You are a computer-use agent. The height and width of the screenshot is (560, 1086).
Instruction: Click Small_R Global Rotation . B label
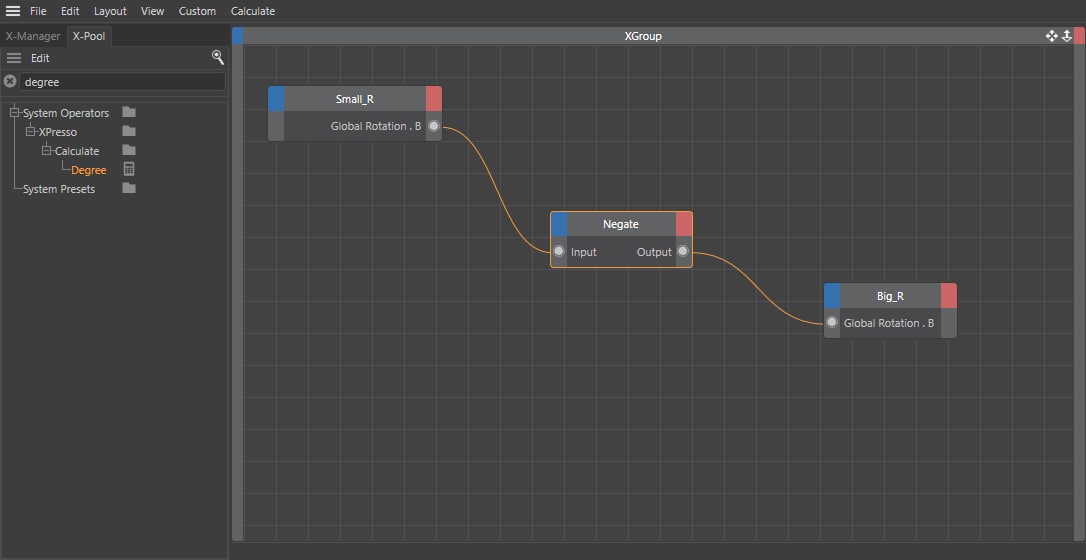pyautogui.click(x=376, y=126)
